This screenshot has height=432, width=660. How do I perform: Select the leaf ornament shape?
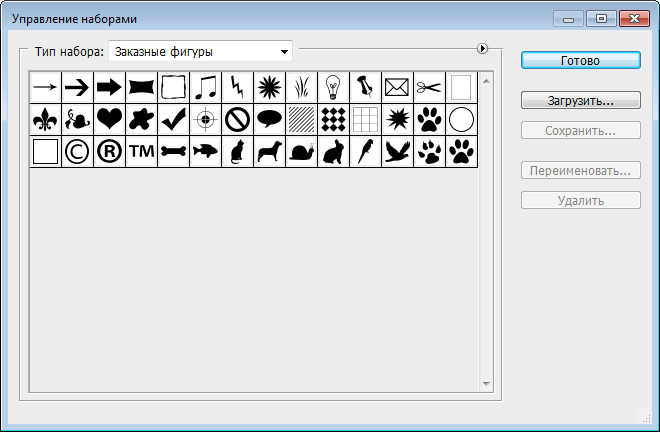[77, 120]
